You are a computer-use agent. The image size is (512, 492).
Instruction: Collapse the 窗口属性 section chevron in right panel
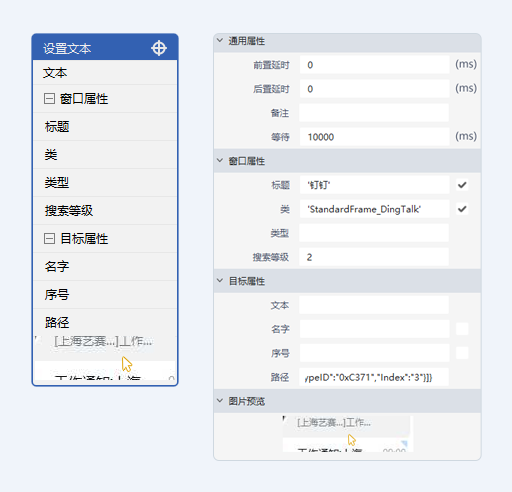[220, 160]
